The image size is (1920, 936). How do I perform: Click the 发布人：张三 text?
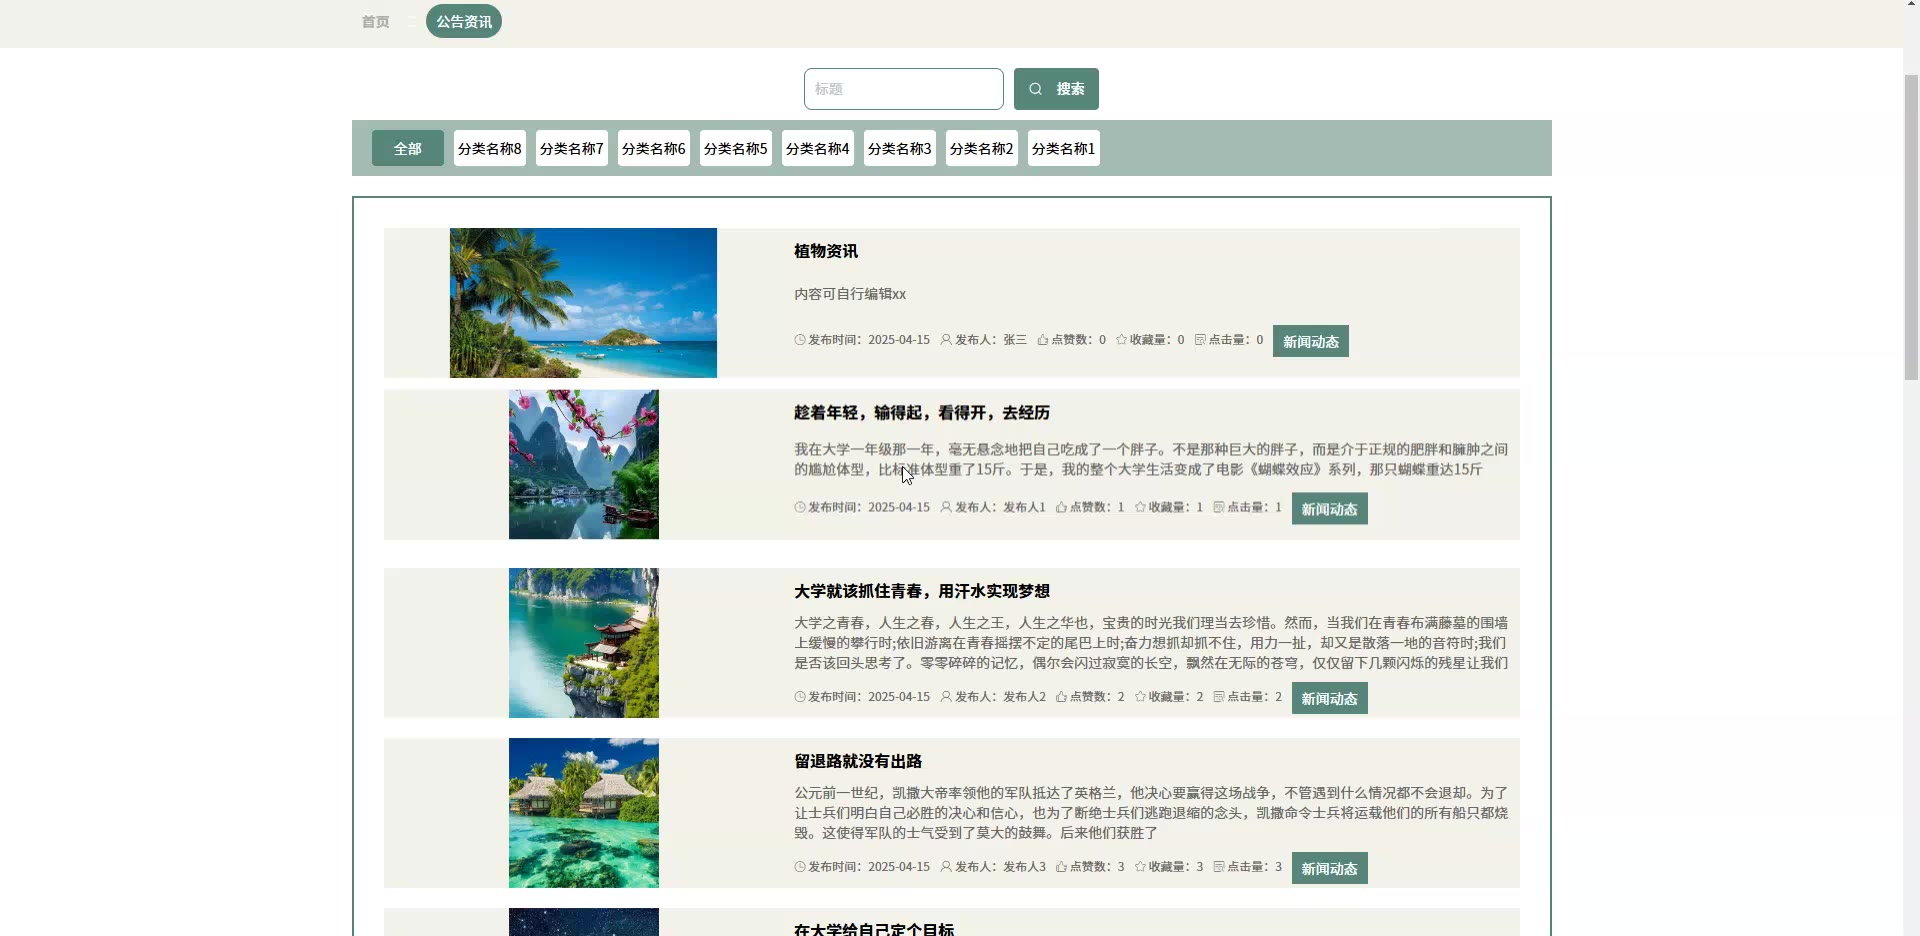point(991,340)
